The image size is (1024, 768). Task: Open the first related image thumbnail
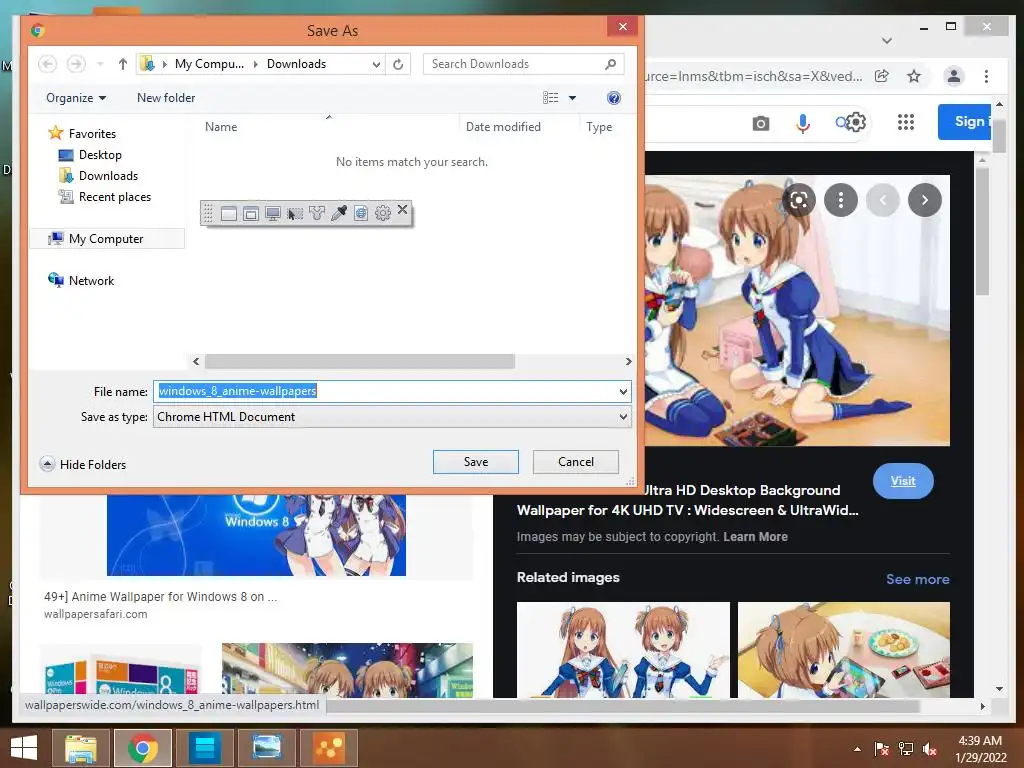pyautogui.click(x=622, y=650)
